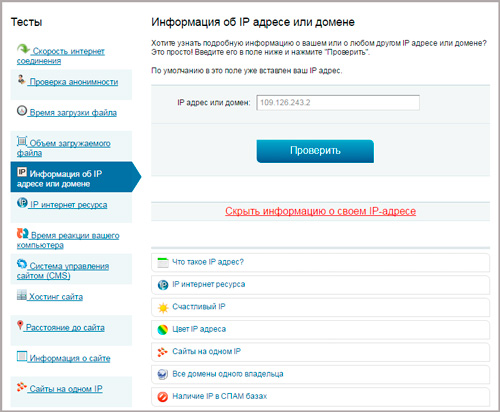
Task: Click the clock icon for file load time
Action: 22,110
